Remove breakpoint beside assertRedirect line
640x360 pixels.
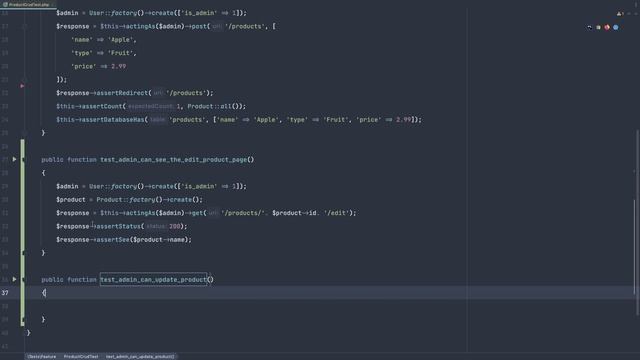(x=22, y=86)
